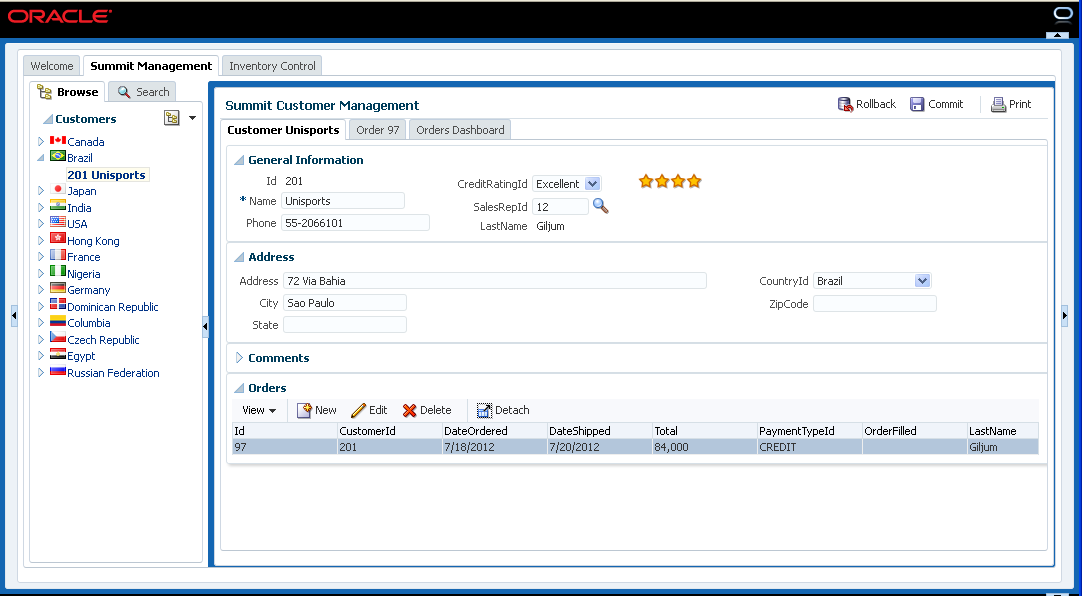Switch to the Inventory Control tab
This screenshot has height=596, width=1082.
[x=272, y=66]
